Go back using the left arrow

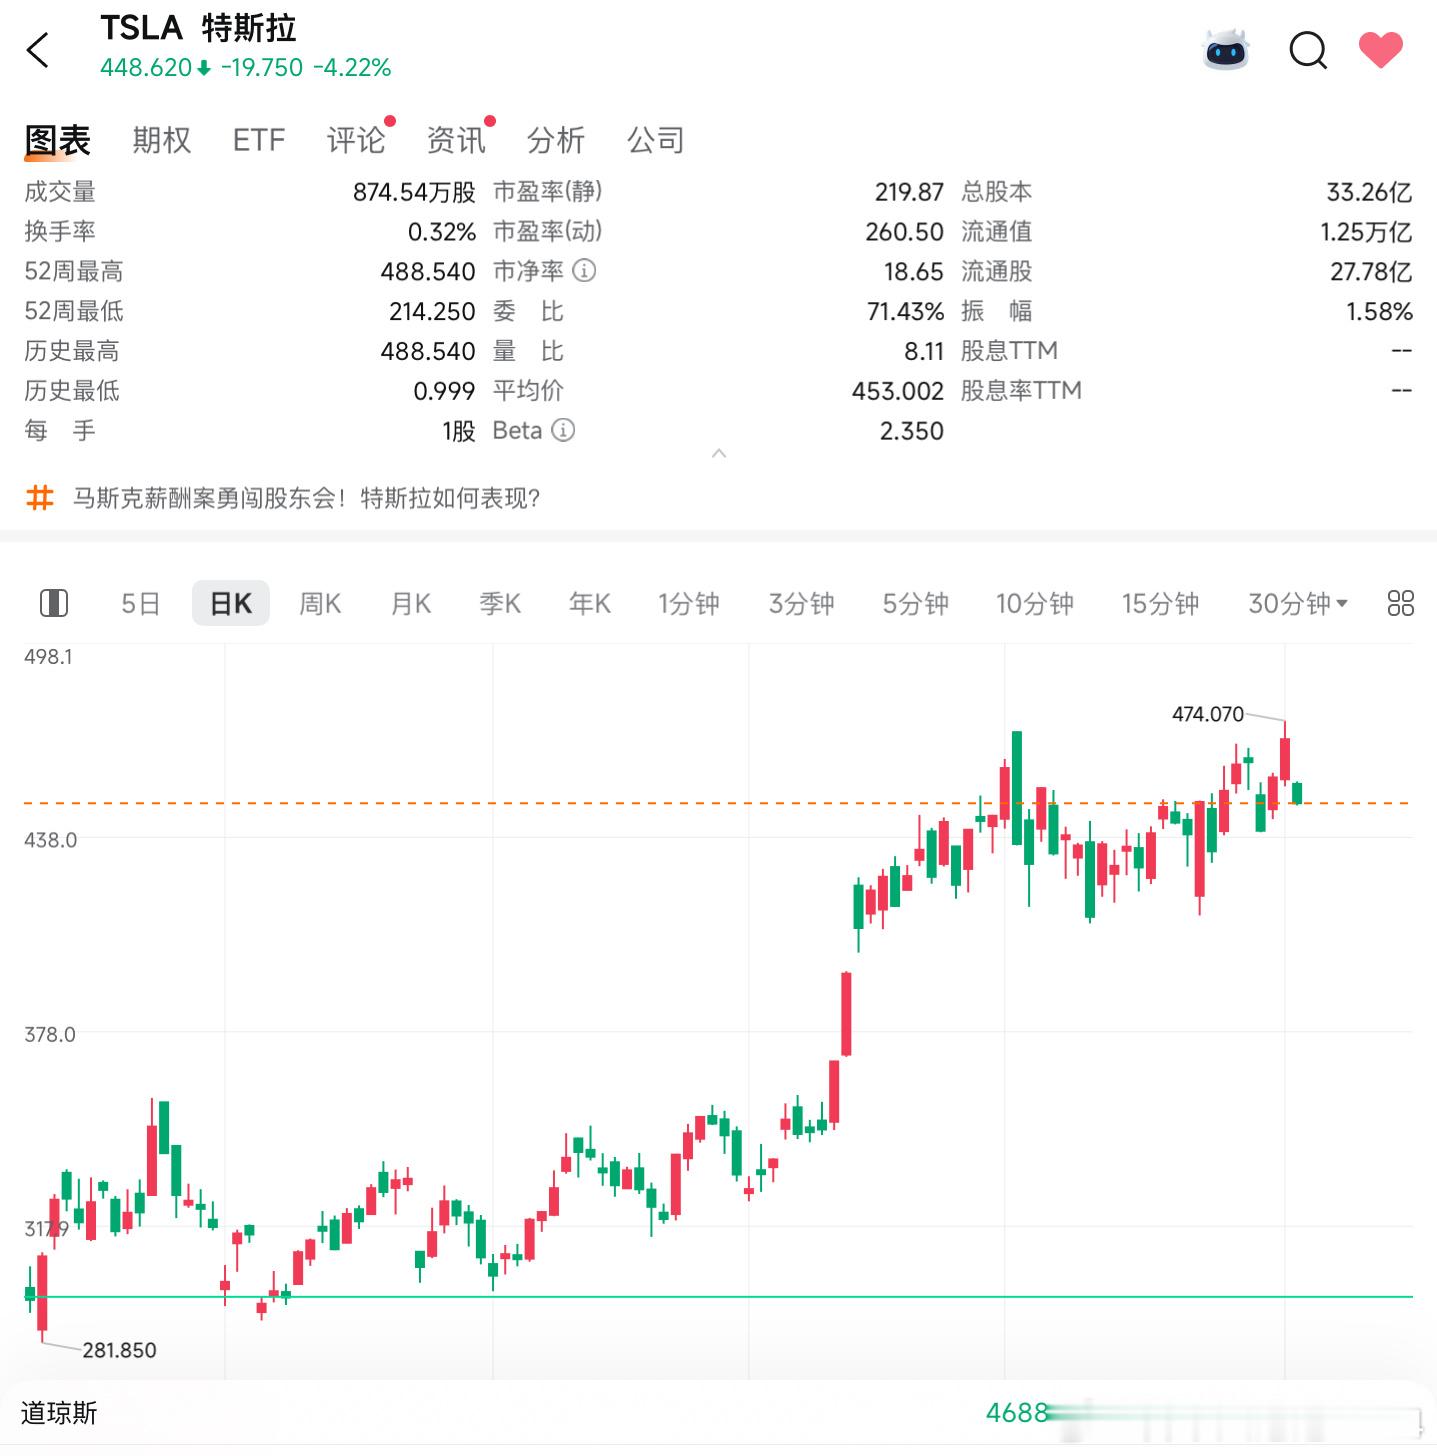pyautogui.click(x=38, y=50)
